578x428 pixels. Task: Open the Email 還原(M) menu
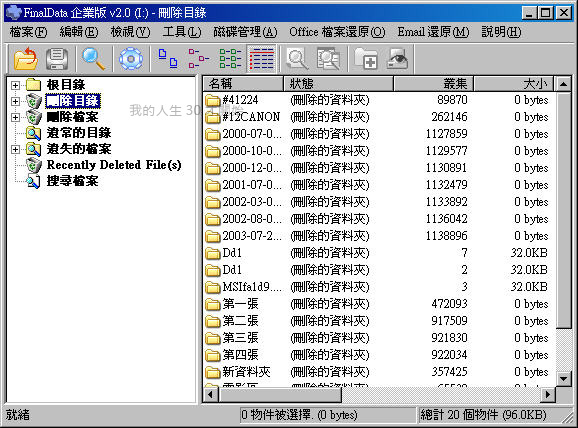[433, 32]
